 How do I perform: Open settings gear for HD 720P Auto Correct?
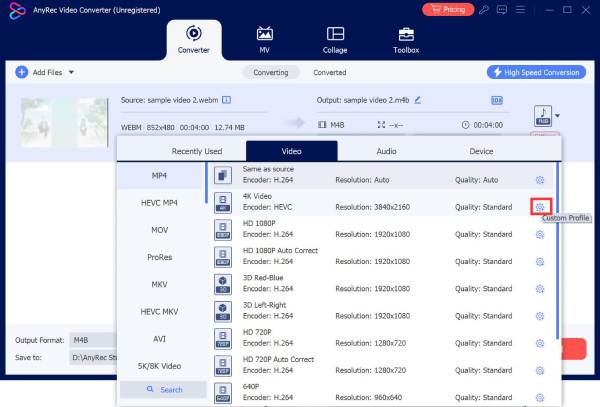pyautogui.click(x=540, y=370)
